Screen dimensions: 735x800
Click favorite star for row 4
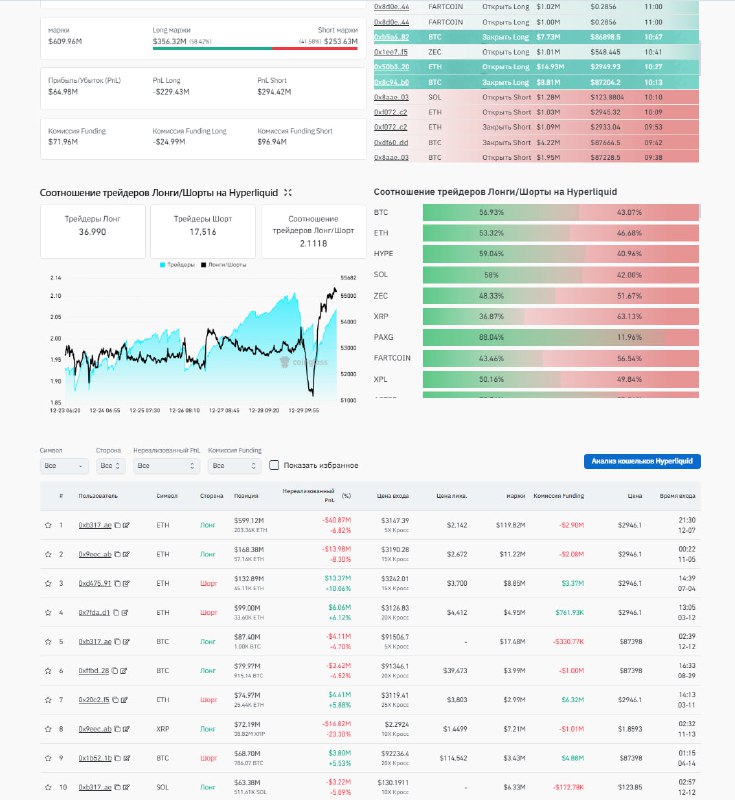pyautogui.click(x=47, y=612)
